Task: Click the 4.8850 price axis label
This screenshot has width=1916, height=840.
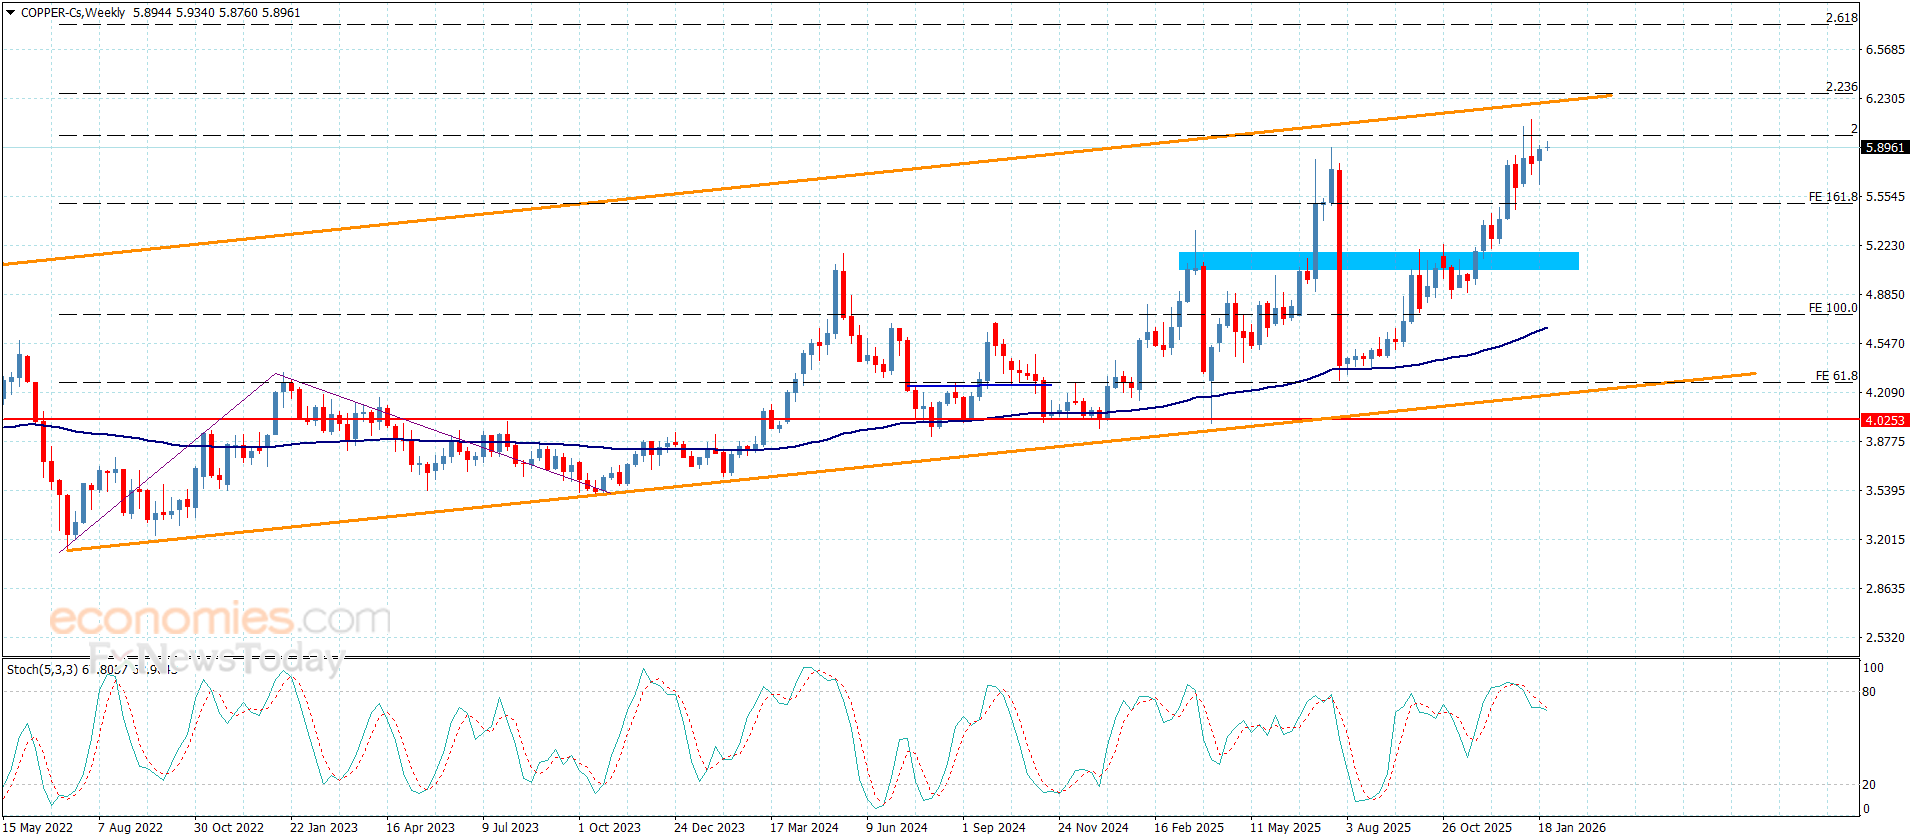Action: click(1885, 295)
